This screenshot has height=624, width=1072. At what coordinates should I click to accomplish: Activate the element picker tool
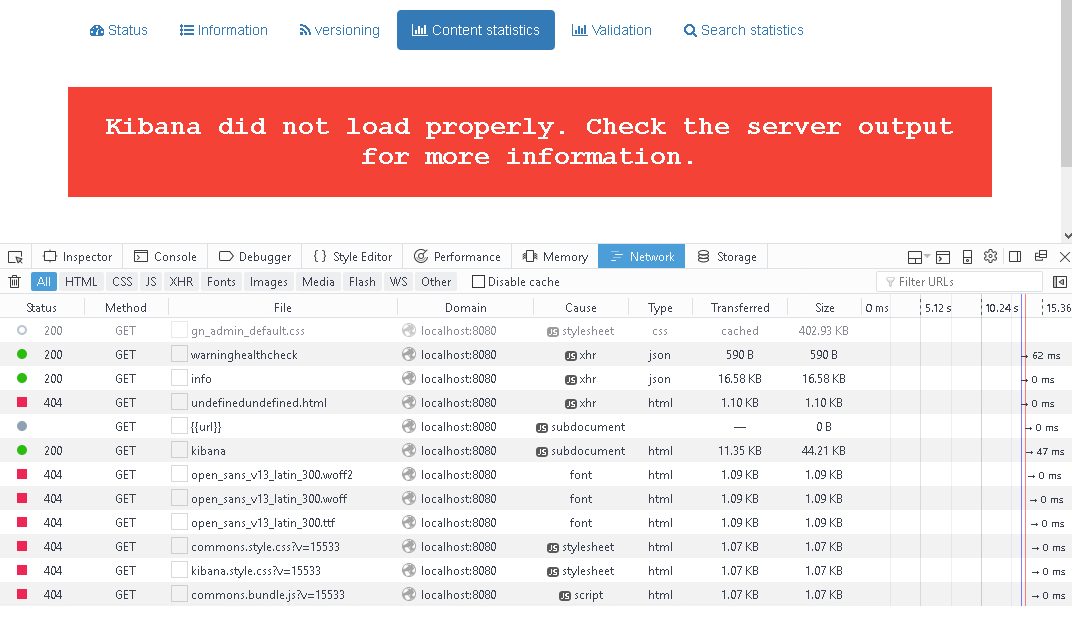click(15, 256)
